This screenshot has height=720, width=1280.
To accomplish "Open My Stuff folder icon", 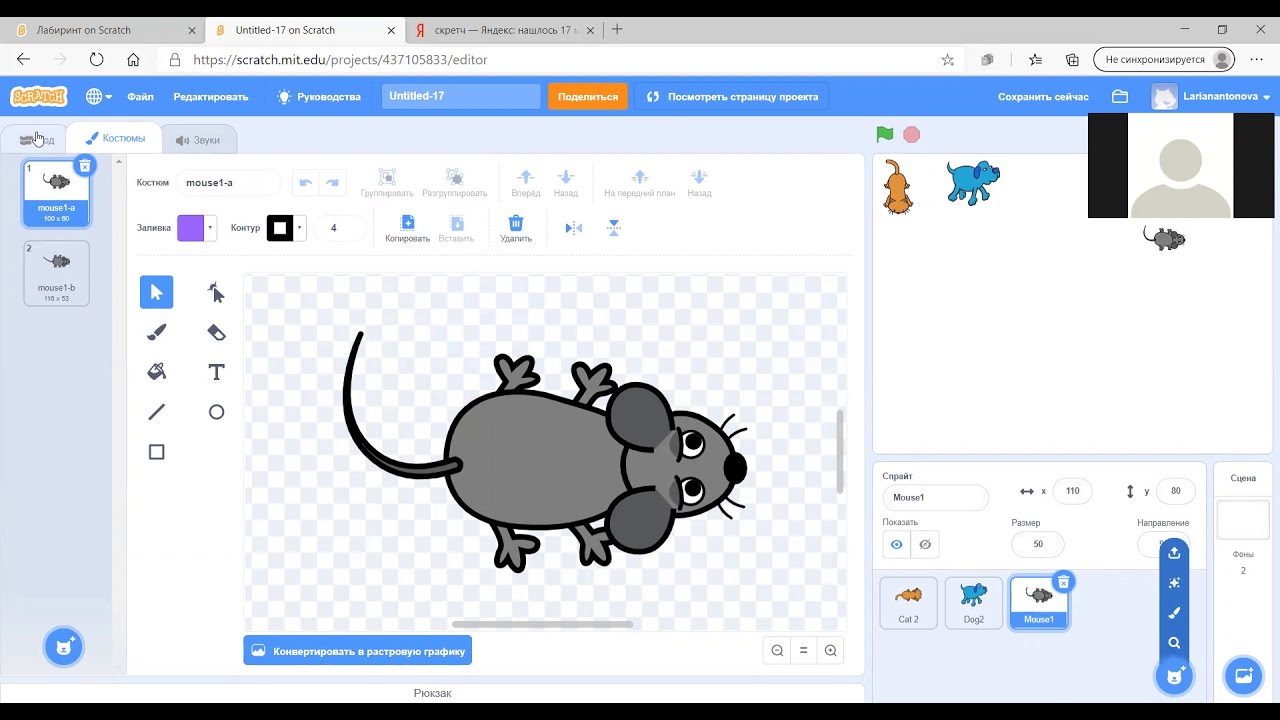I will point(1120,97).
